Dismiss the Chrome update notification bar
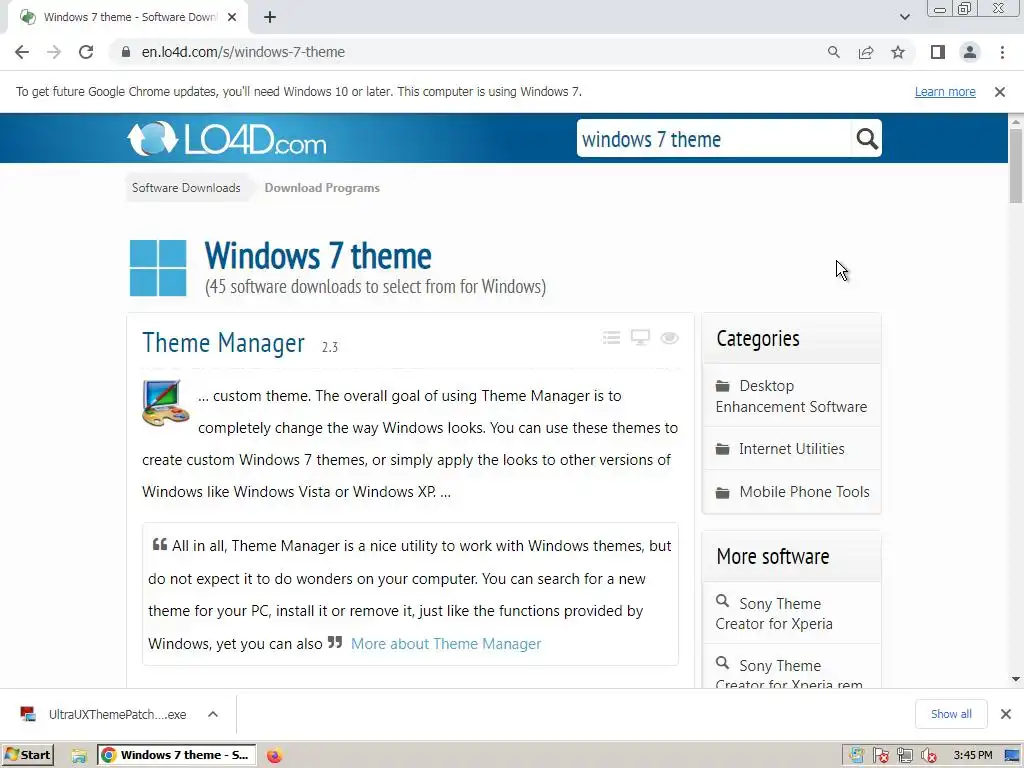 pyautogui.click(x=999, y=92)
